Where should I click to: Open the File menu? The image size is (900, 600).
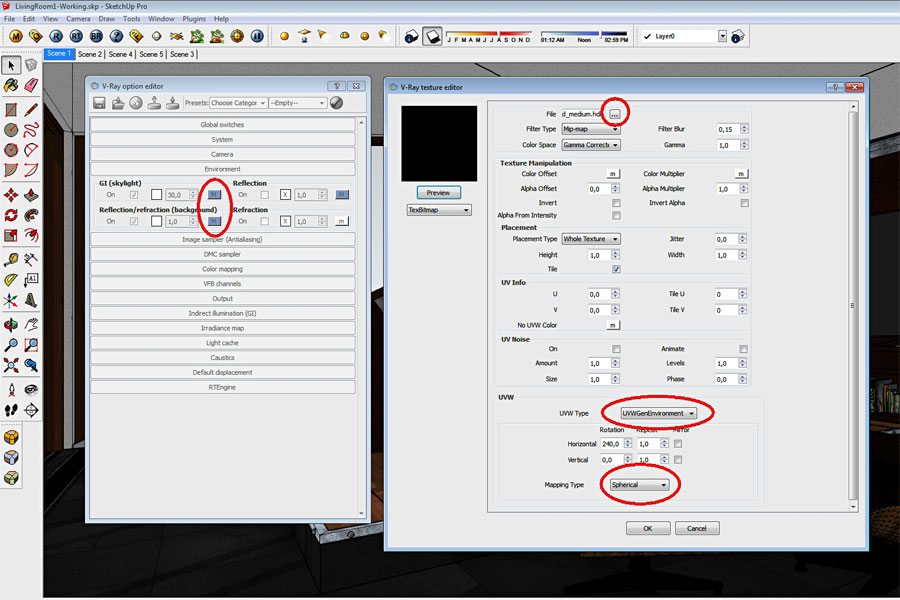10,19
